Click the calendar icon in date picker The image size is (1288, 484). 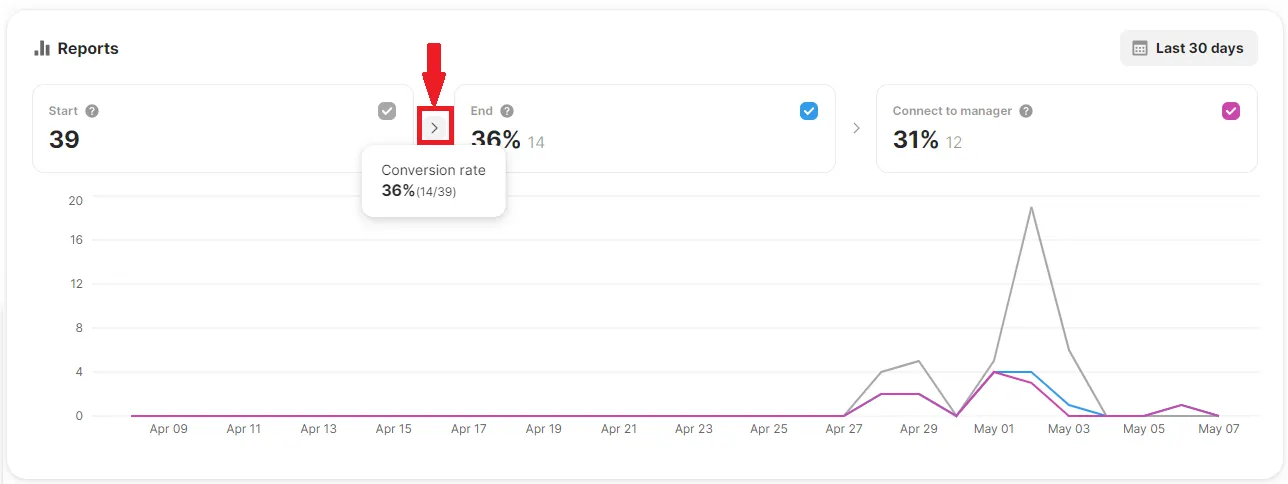tap(1139, 48)
